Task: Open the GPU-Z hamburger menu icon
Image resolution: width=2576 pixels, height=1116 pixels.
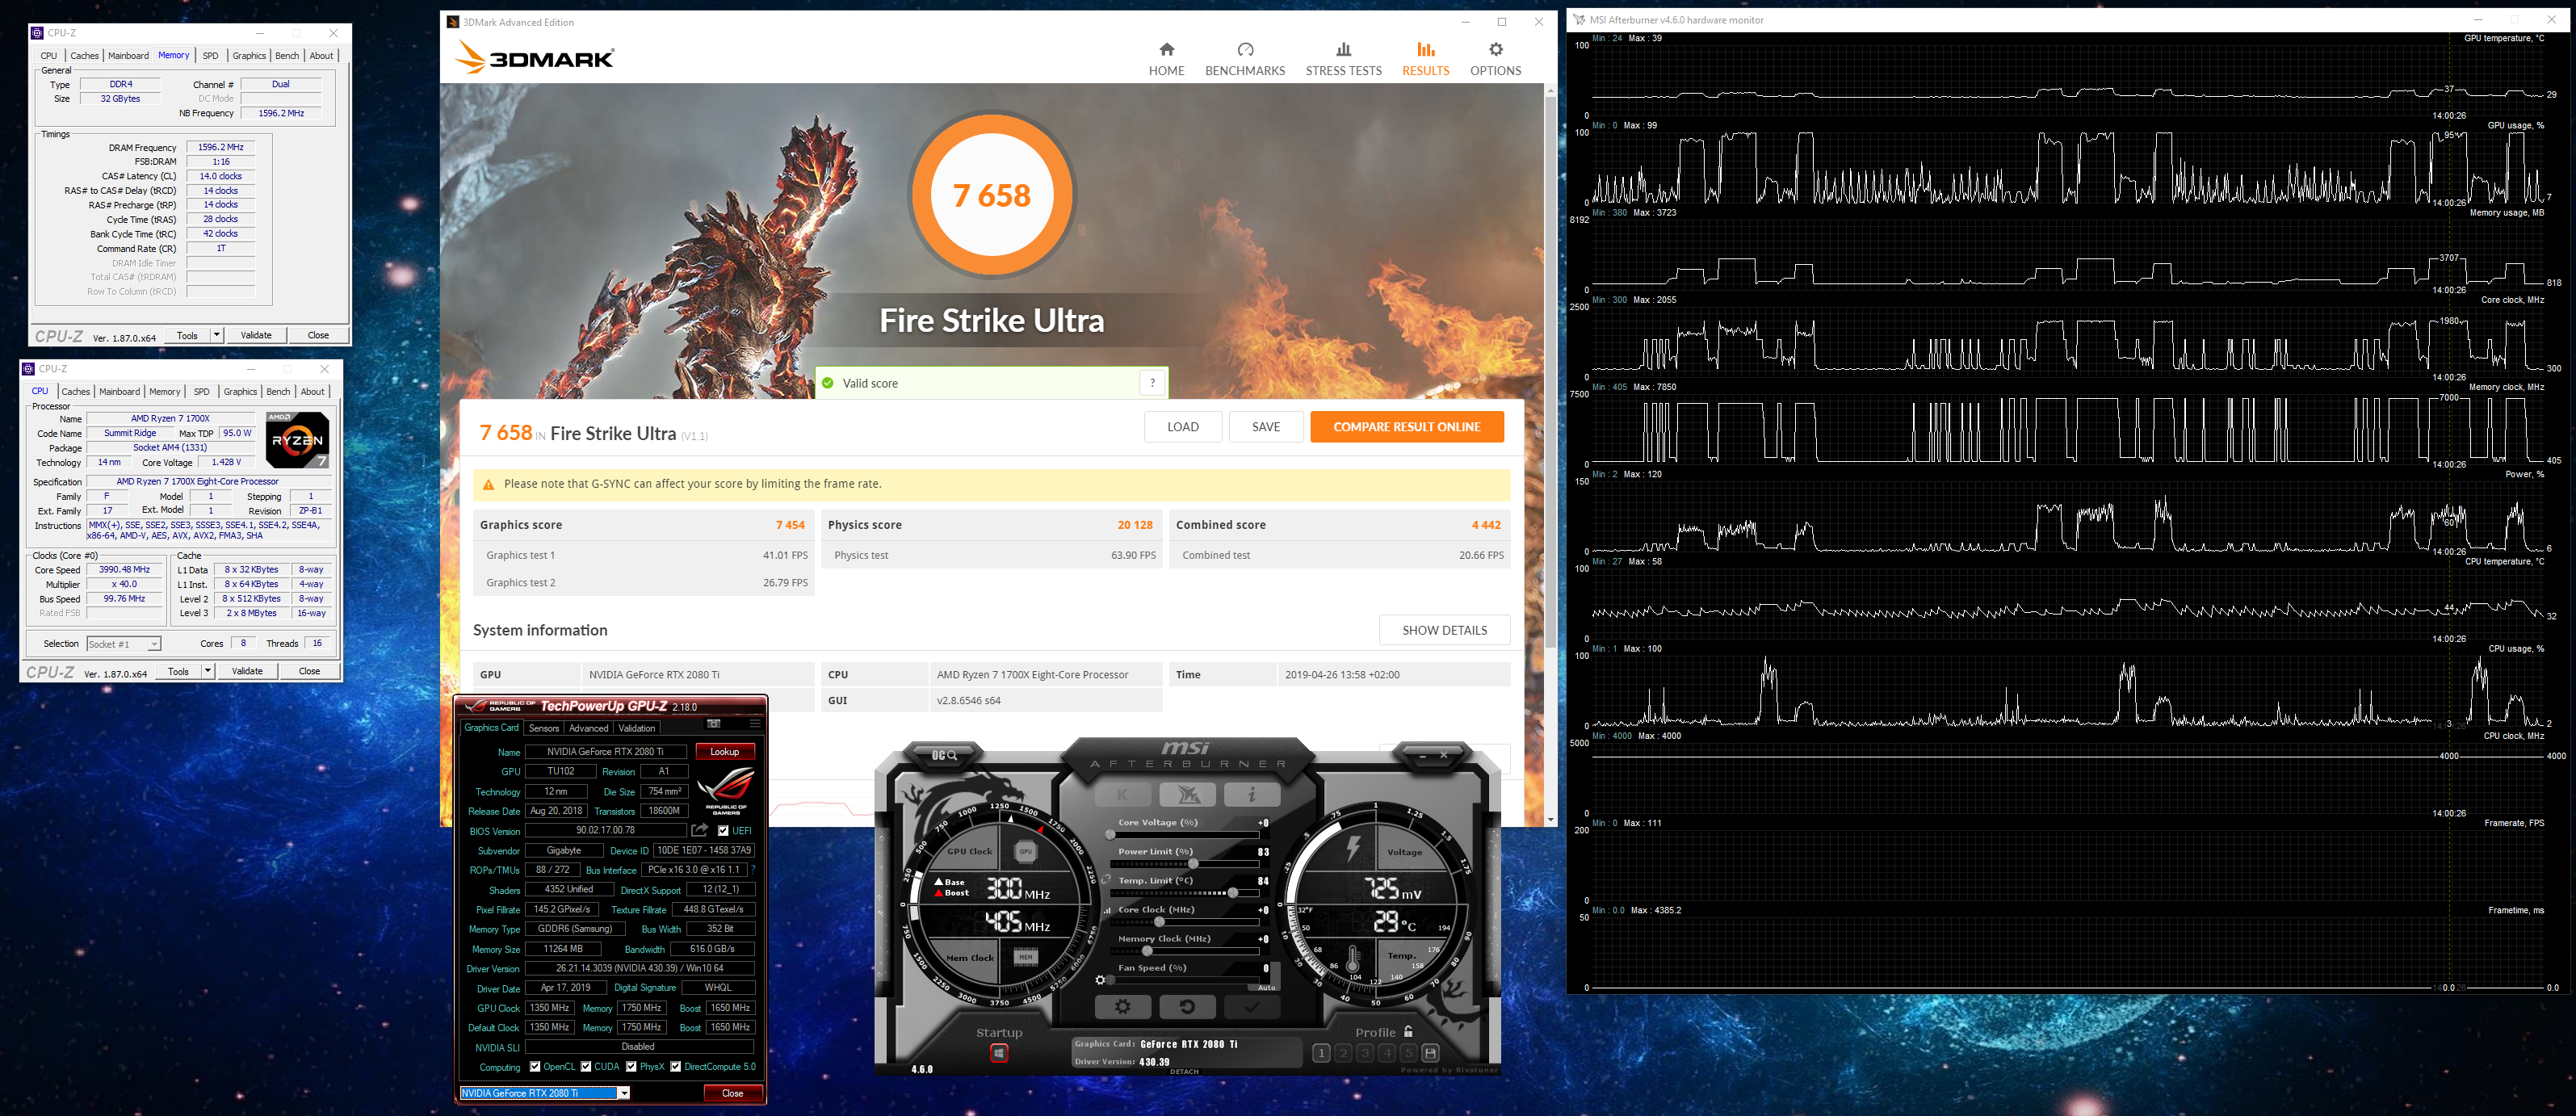Action: (755, 724)
